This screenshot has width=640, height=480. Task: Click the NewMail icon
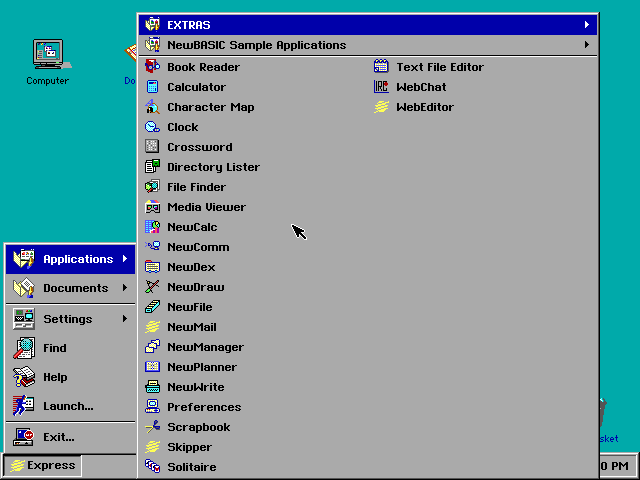coord(152,327)
